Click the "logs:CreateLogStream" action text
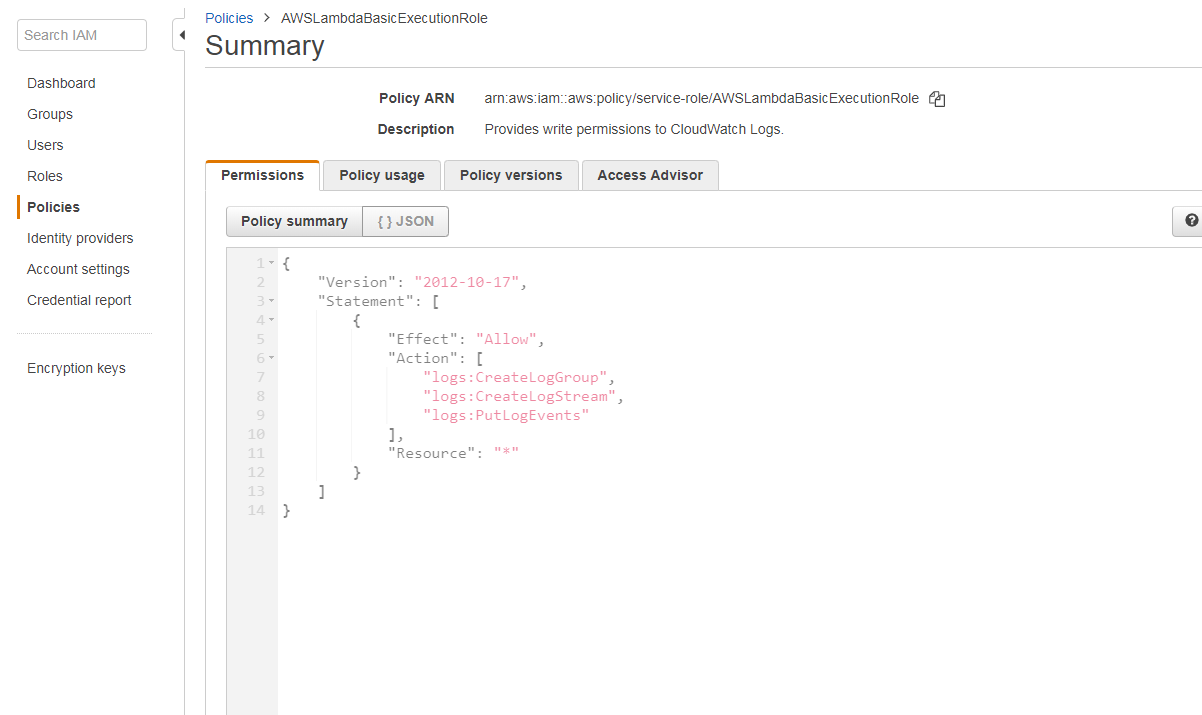Viewport: 1202px width, 715px height. [x=520, y=396]
